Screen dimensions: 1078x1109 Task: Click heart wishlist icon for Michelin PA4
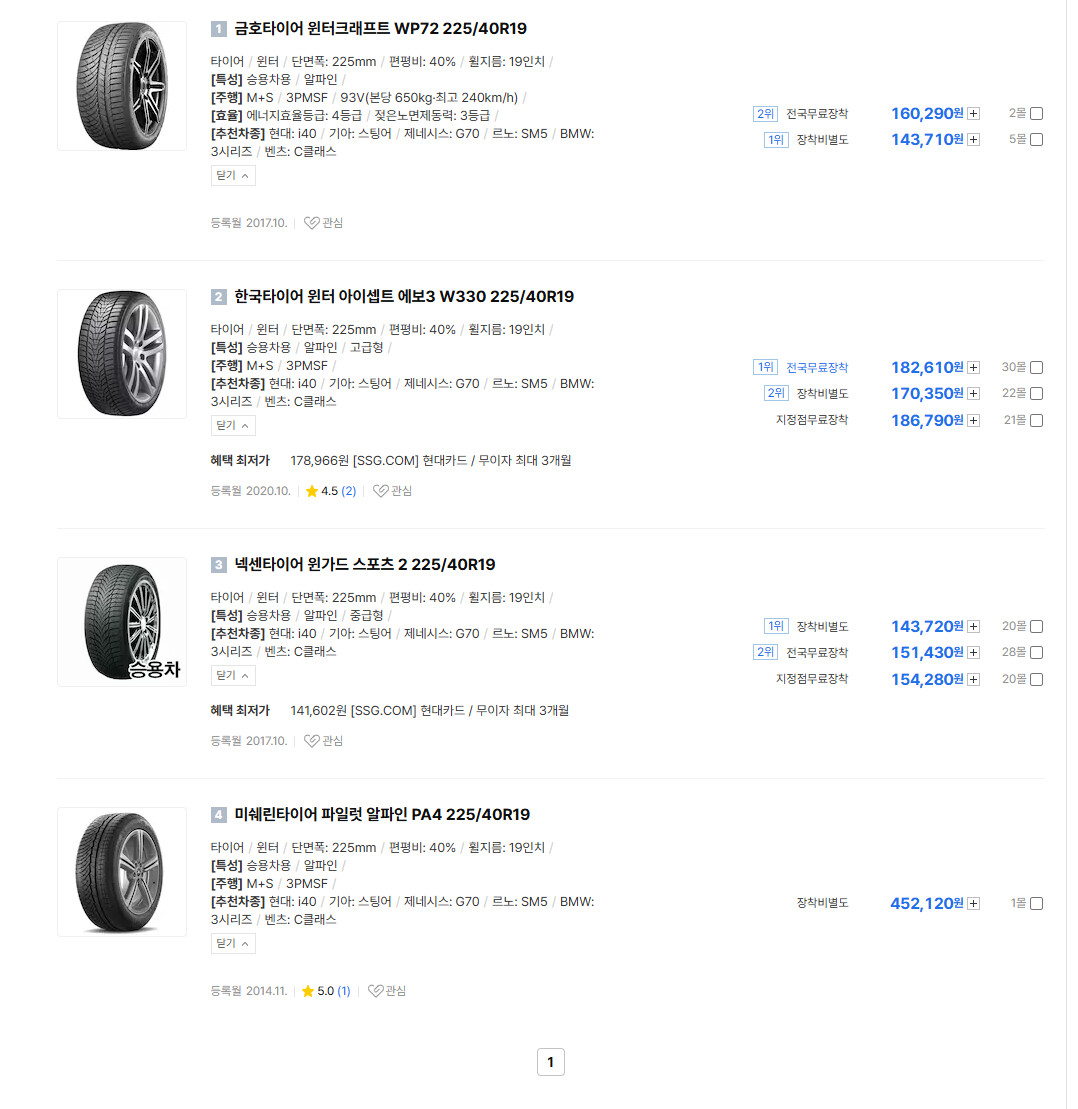pos(376,991)
